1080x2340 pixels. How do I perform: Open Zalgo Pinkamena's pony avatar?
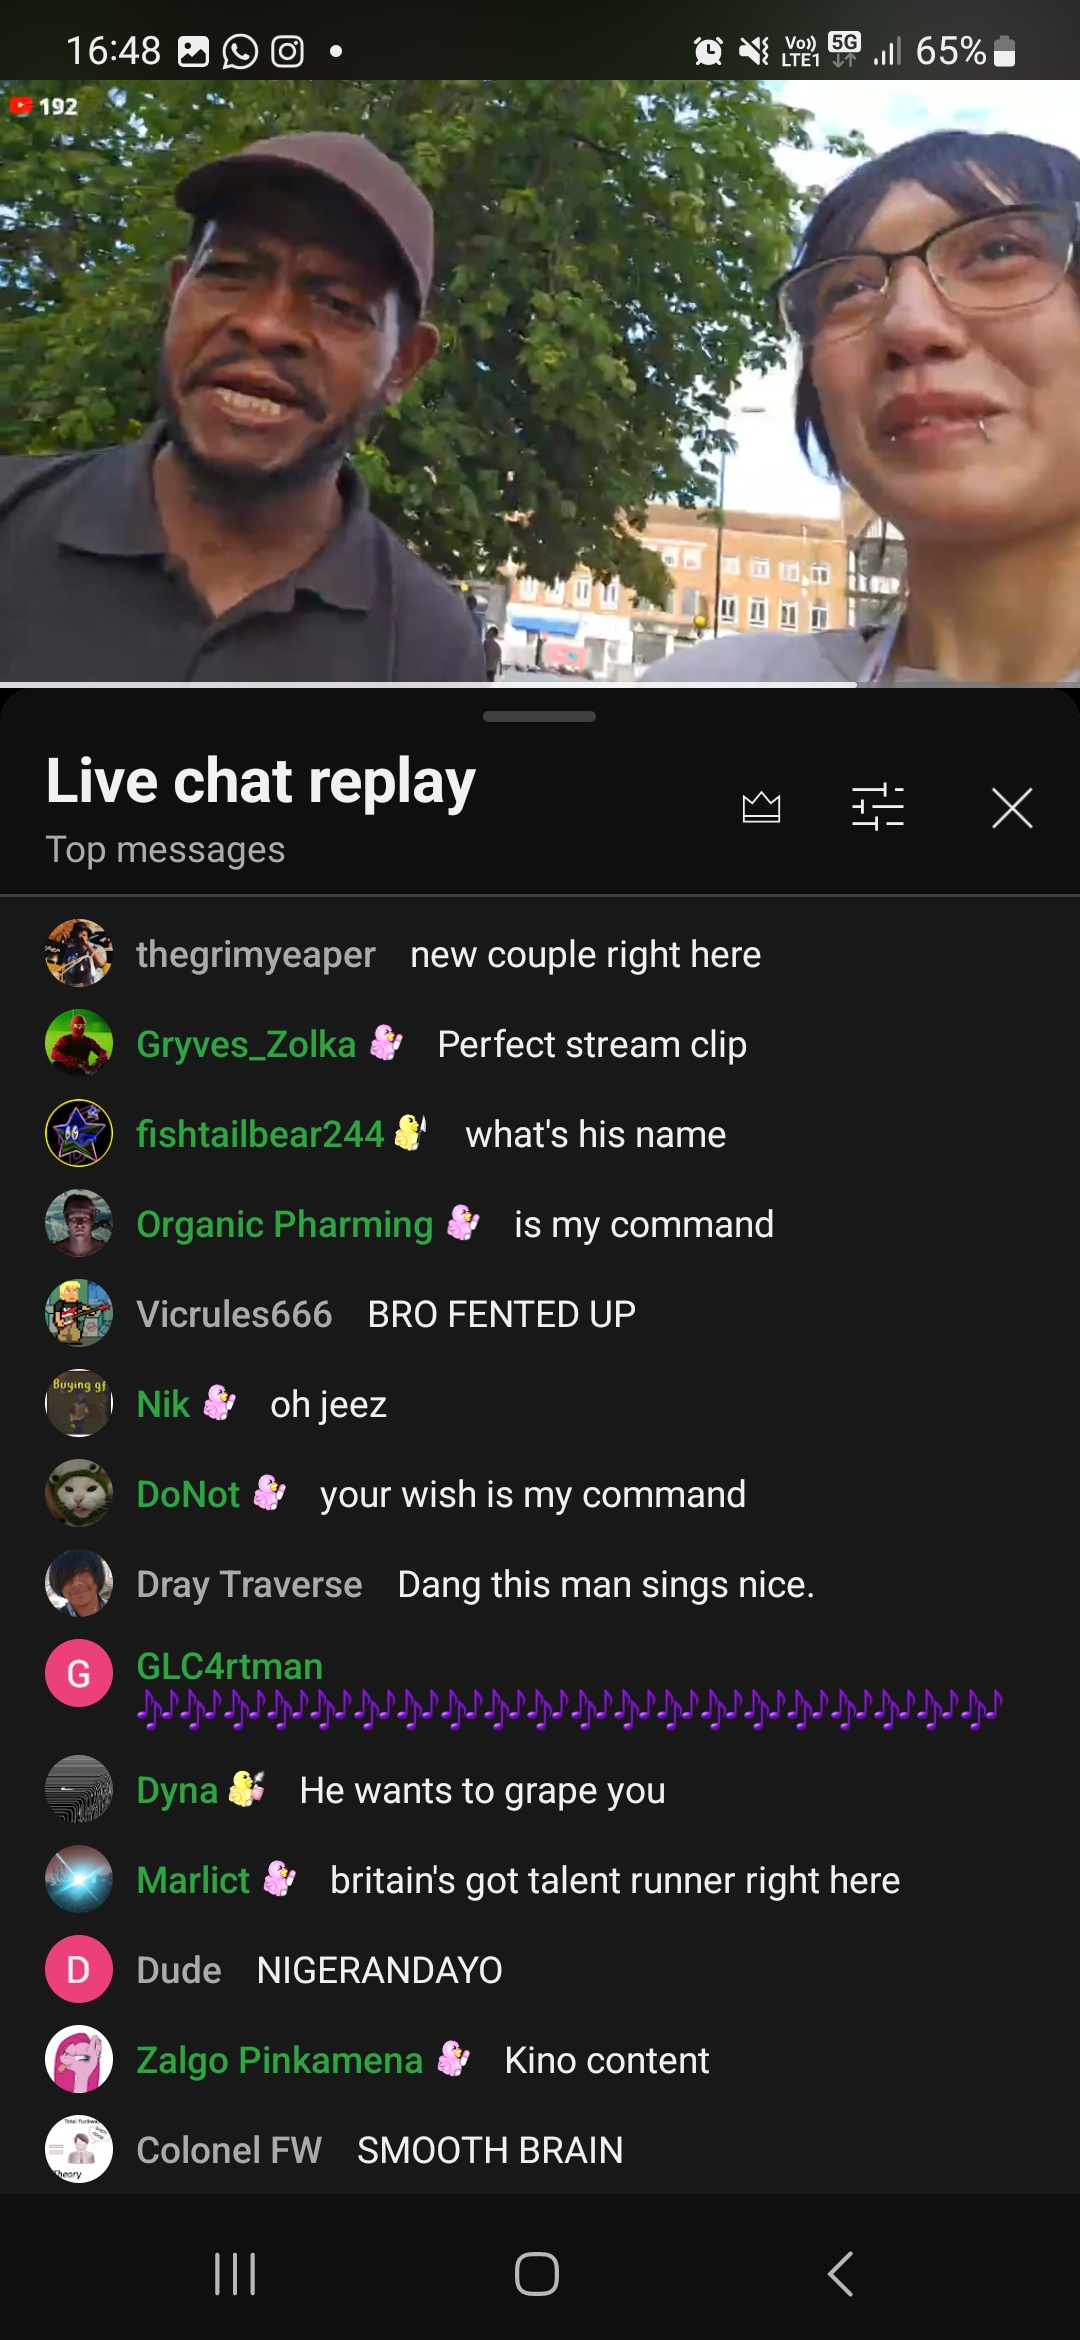pyautogui.click(x=79, y=2059)
